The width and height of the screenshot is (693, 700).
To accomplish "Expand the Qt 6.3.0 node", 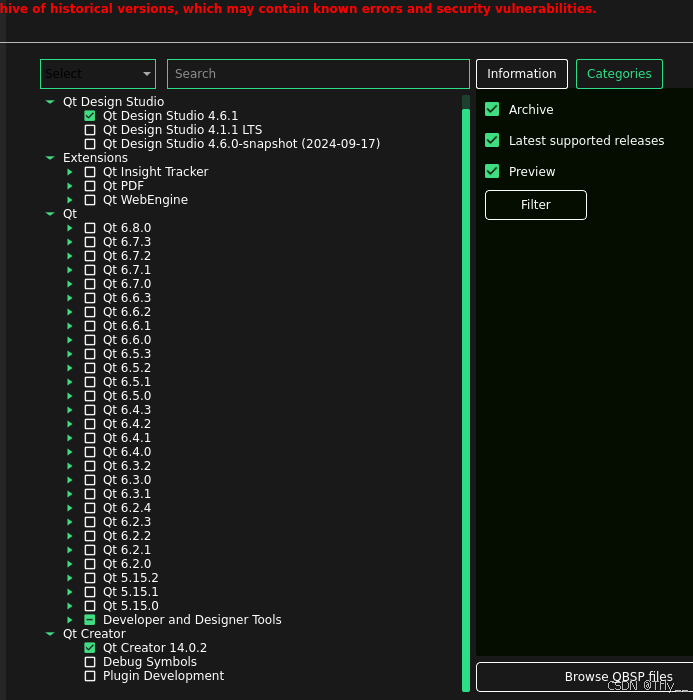I will 70,480.
